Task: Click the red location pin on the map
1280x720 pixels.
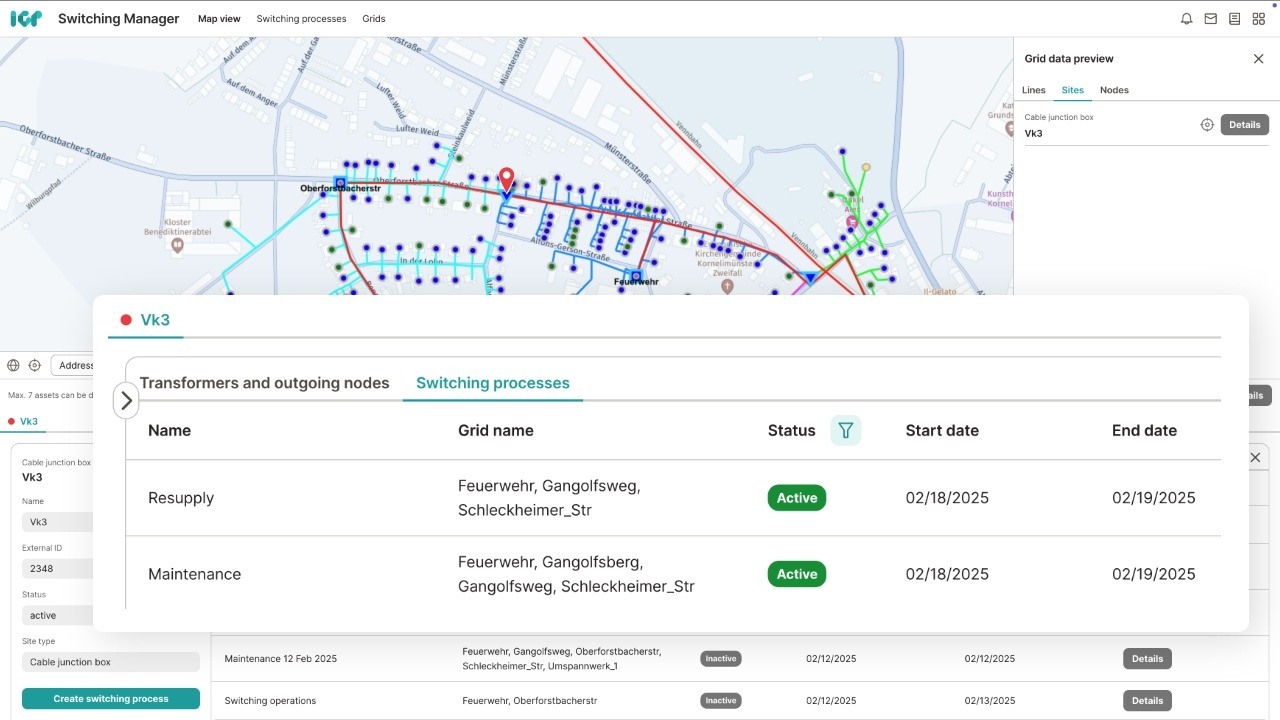Action: (x=506, y=180)
